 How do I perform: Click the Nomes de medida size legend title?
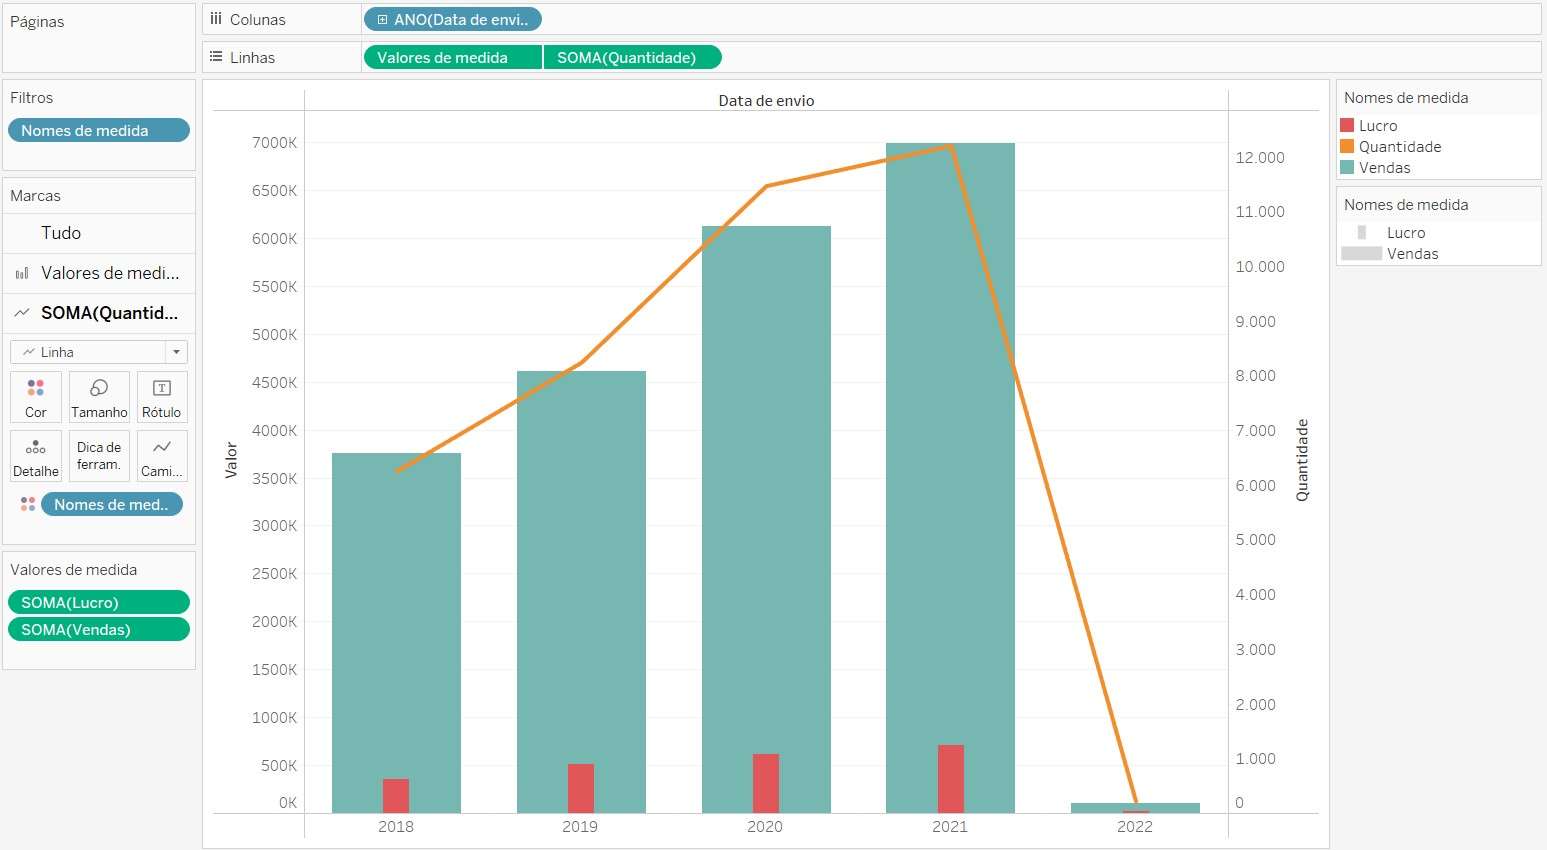click(x=1406, y=205)
